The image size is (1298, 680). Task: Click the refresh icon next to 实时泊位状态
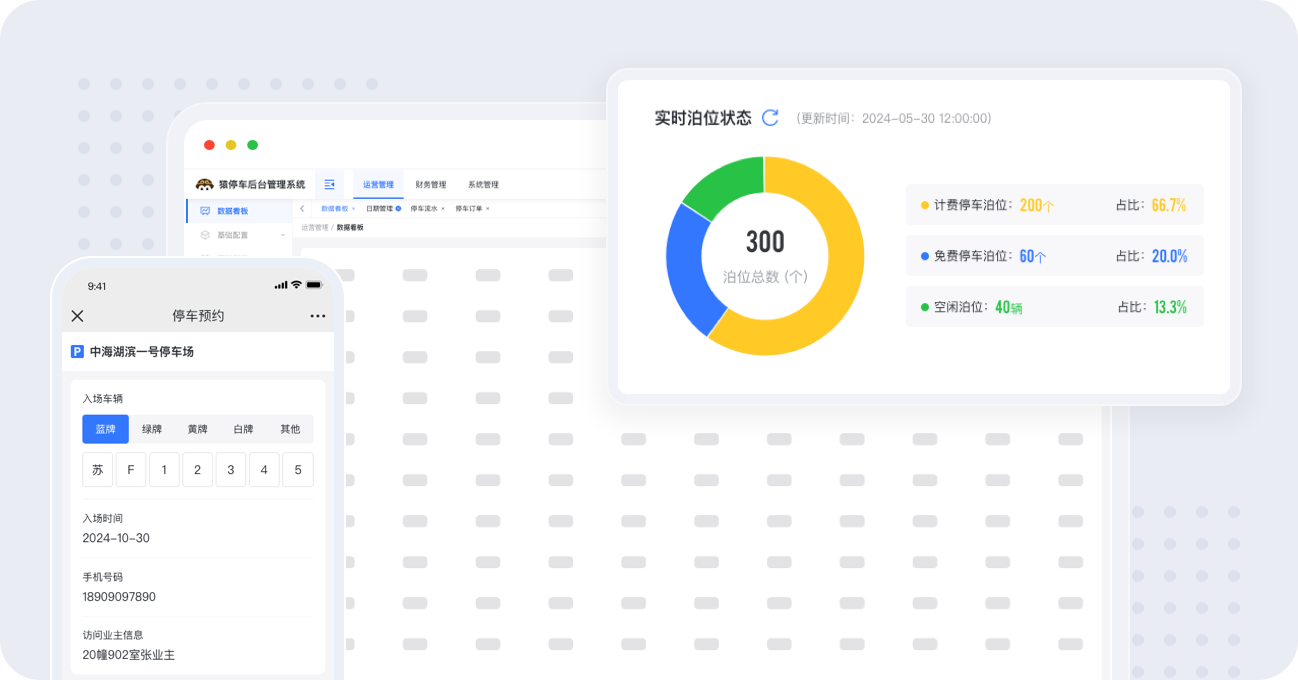point(770,117)
